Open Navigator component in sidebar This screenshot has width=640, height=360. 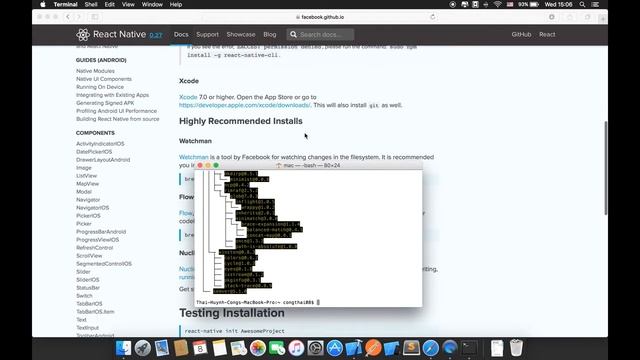point(88,200)
